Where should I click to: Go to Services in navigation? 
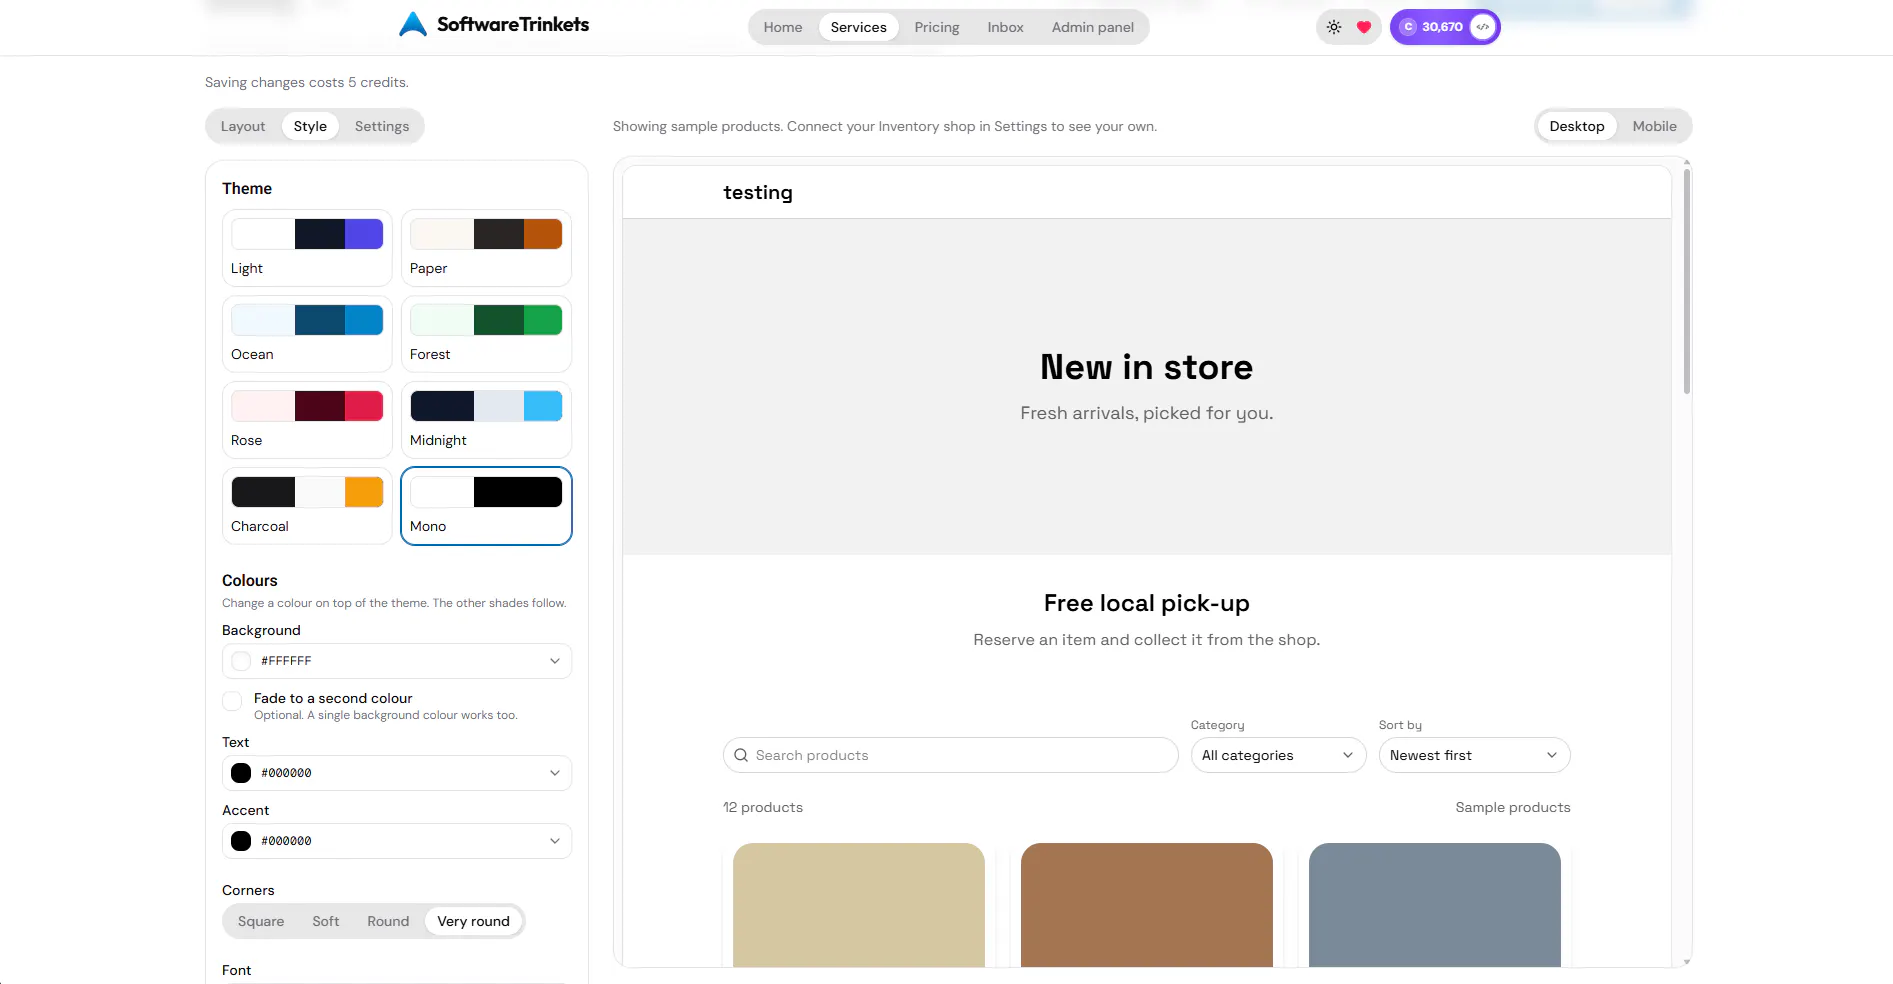(858, 27)
